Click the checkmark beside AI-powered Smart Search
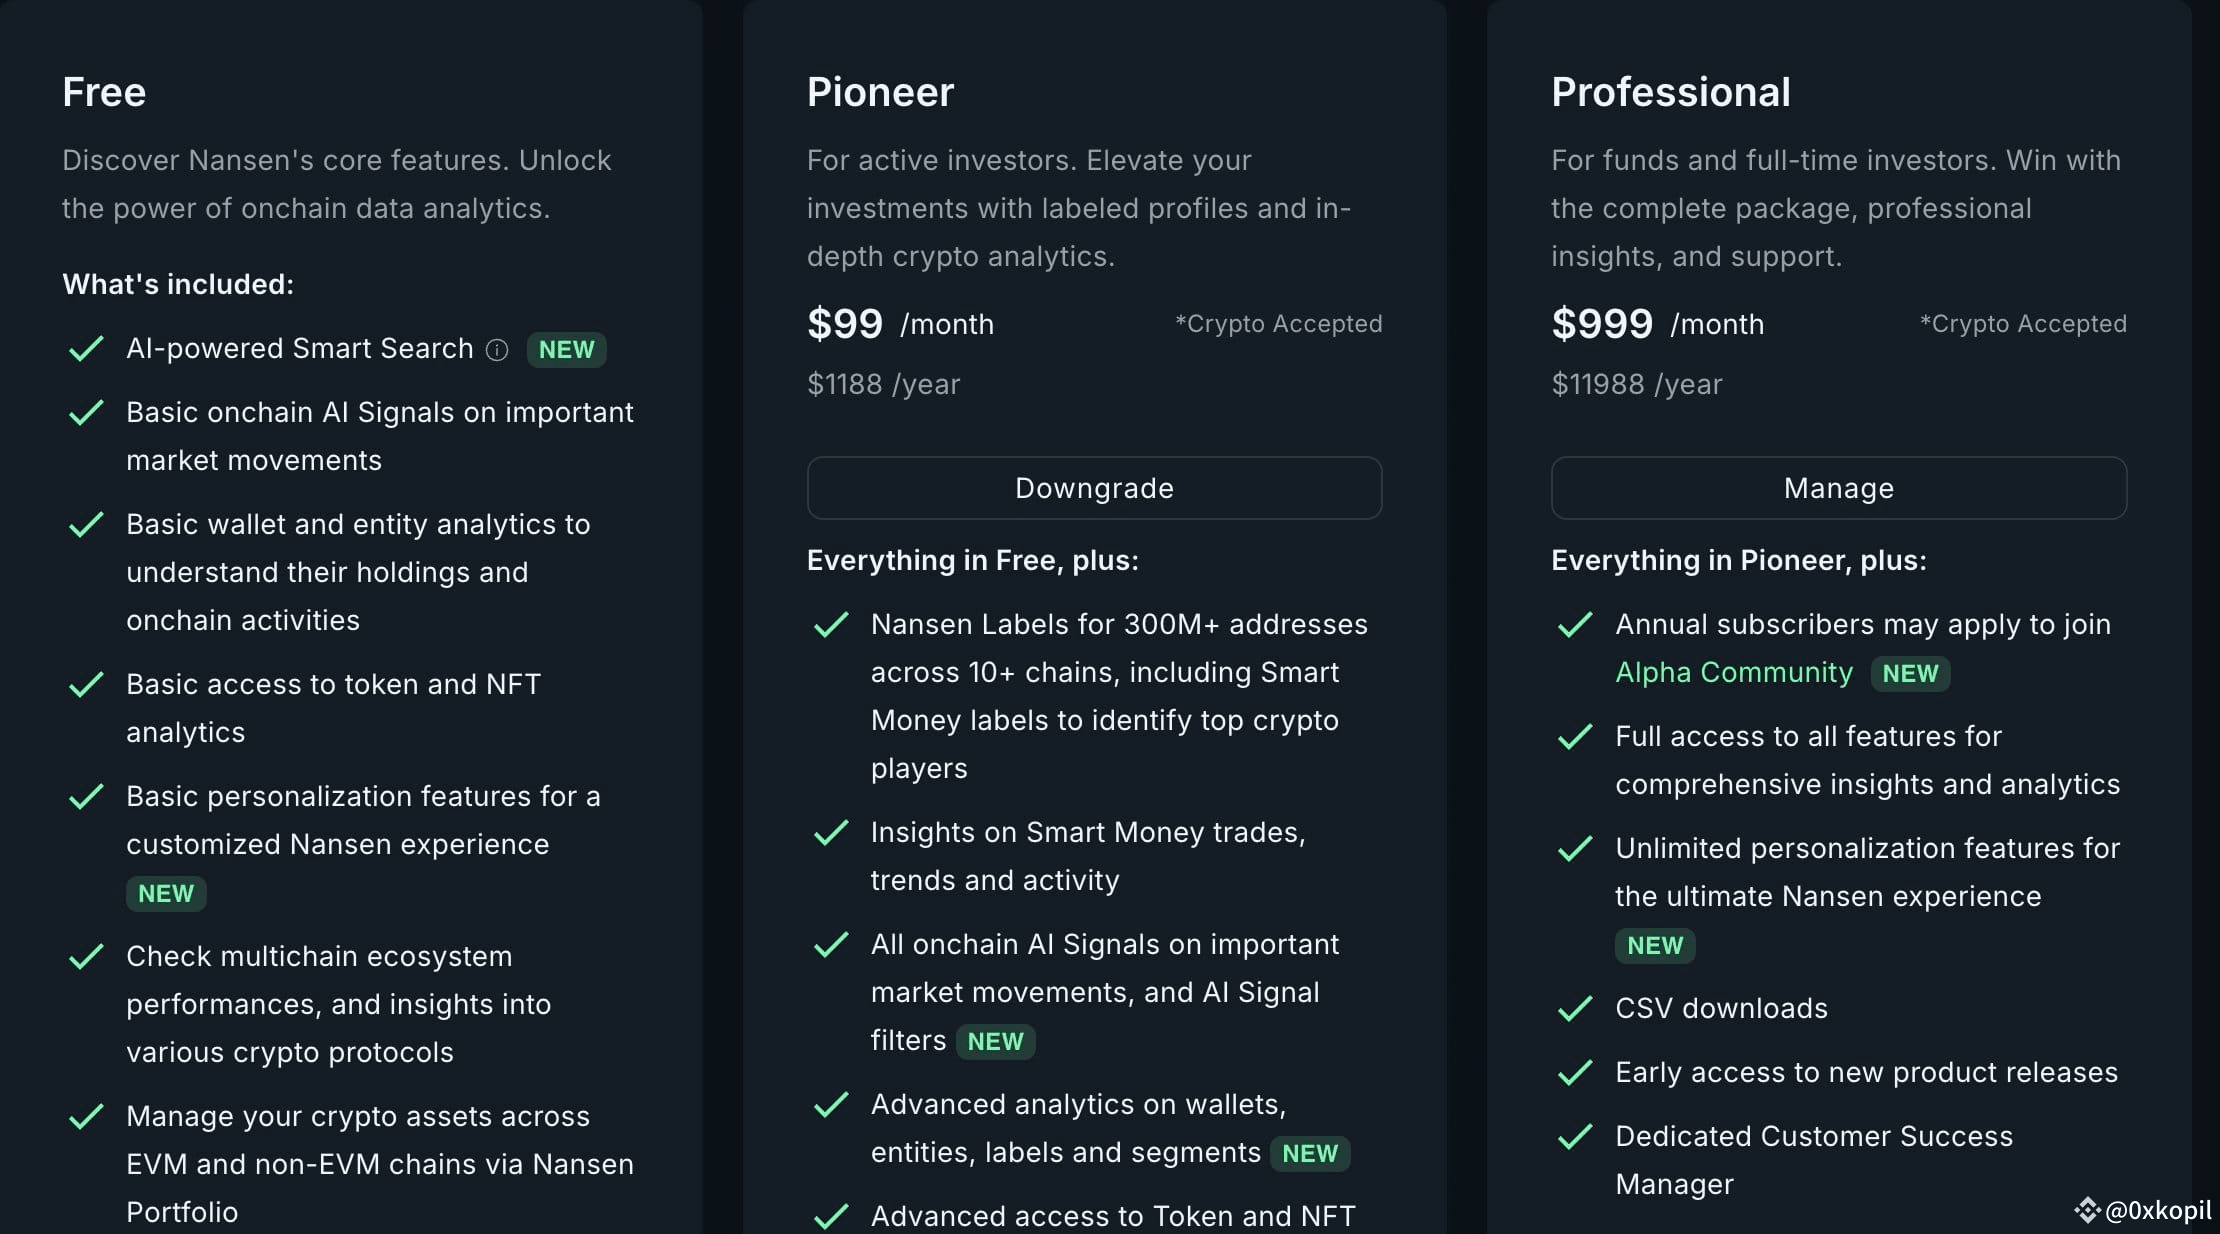Screen dimensions: 2220x1234 coord(86,349)
